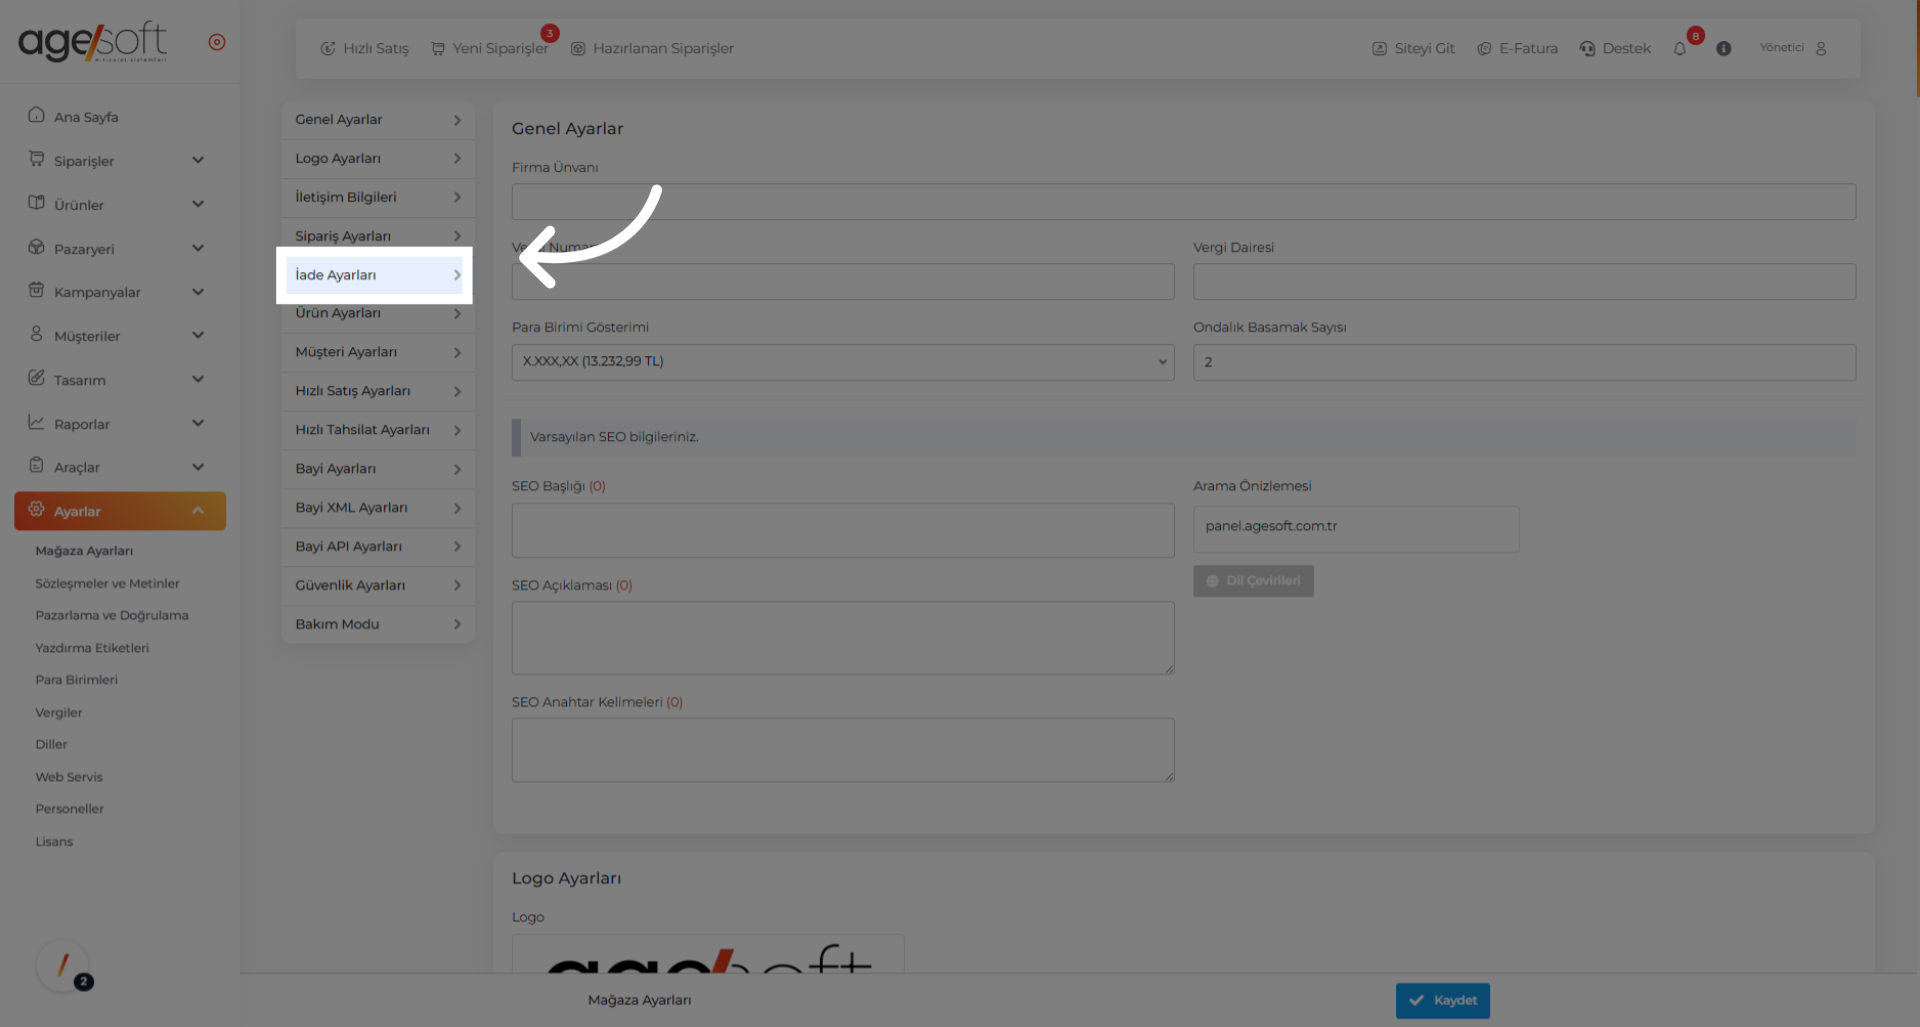This screenshot has height=1027, width=1920.
Task: Click the Yönetici user profile icon
Action: 1821,48
